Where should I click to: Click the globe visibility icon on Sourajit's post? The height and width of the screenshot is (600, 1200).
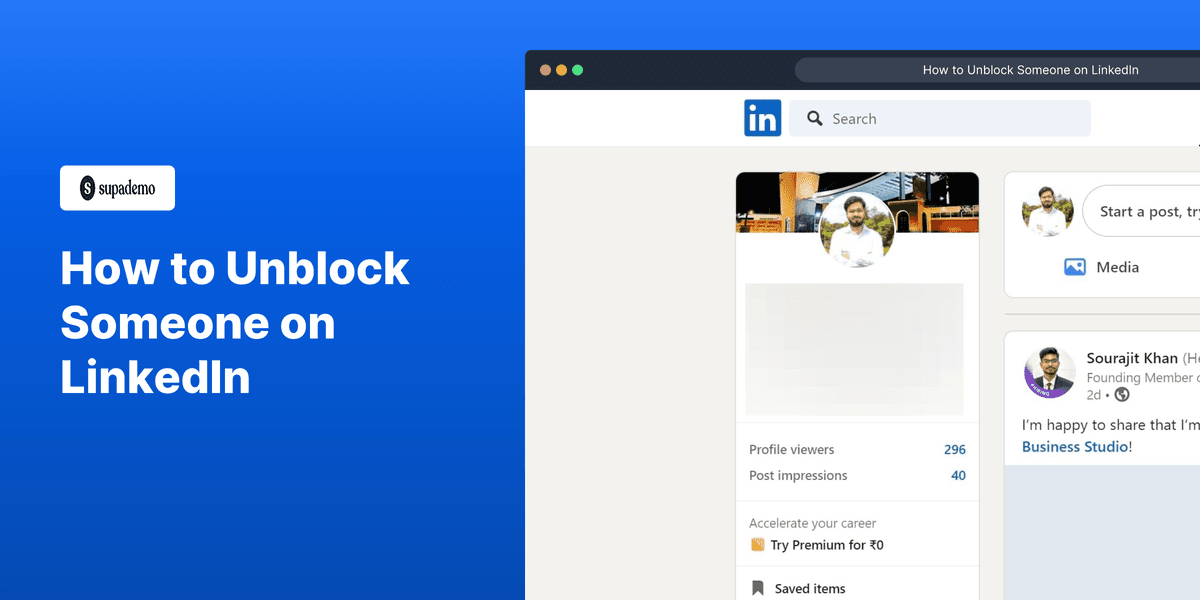(x=1122, y=395)
